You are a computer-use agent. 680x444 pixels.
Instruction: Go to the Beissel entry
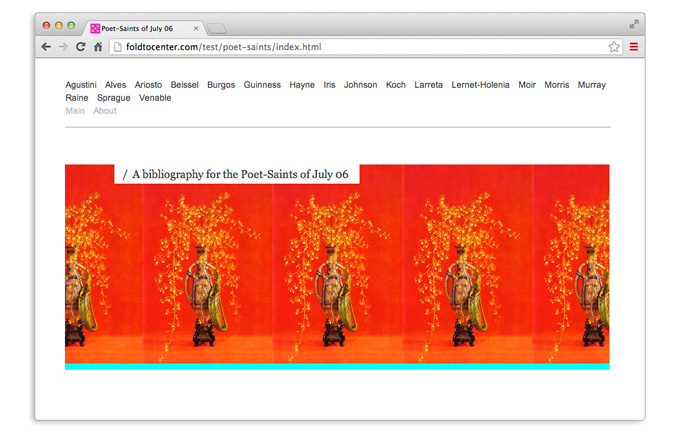[x=184, y=85]
